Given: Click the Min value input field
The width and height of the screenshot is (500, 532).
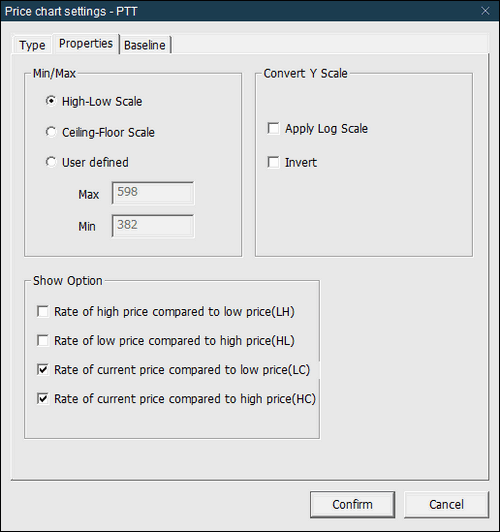Looking at the screenshot, I should 153,226.
